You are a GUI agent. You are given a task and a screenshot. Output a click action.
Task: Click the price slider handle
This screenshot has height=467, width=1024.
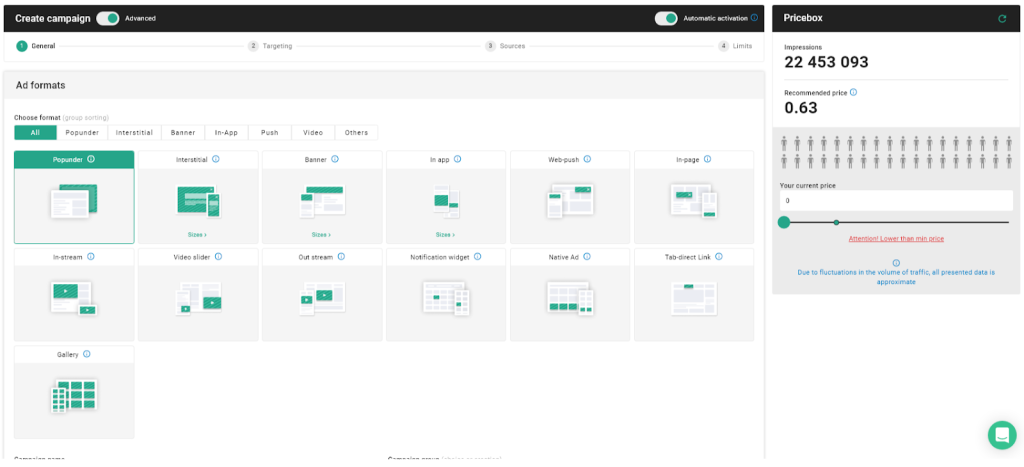[x=784, y=222]
